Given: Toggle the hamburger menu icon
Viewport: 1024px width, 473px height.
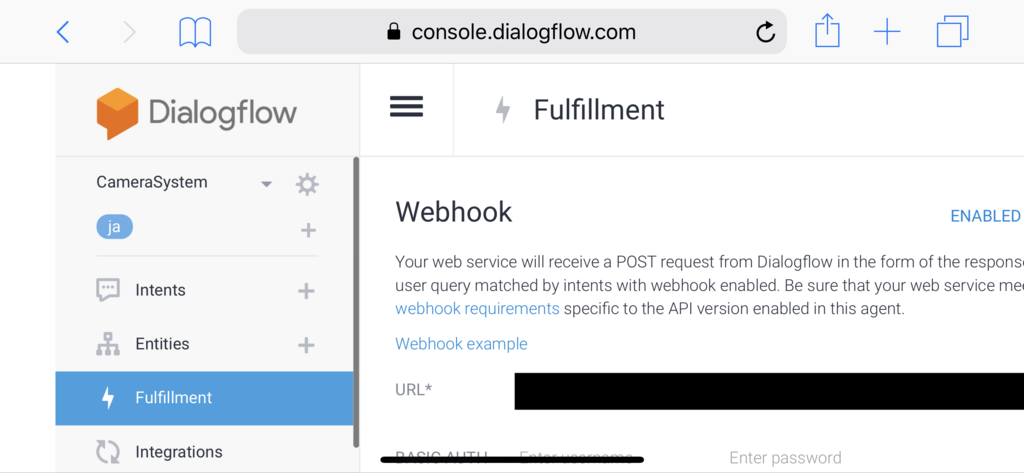Looking at the screenshot, I should 406,106.
